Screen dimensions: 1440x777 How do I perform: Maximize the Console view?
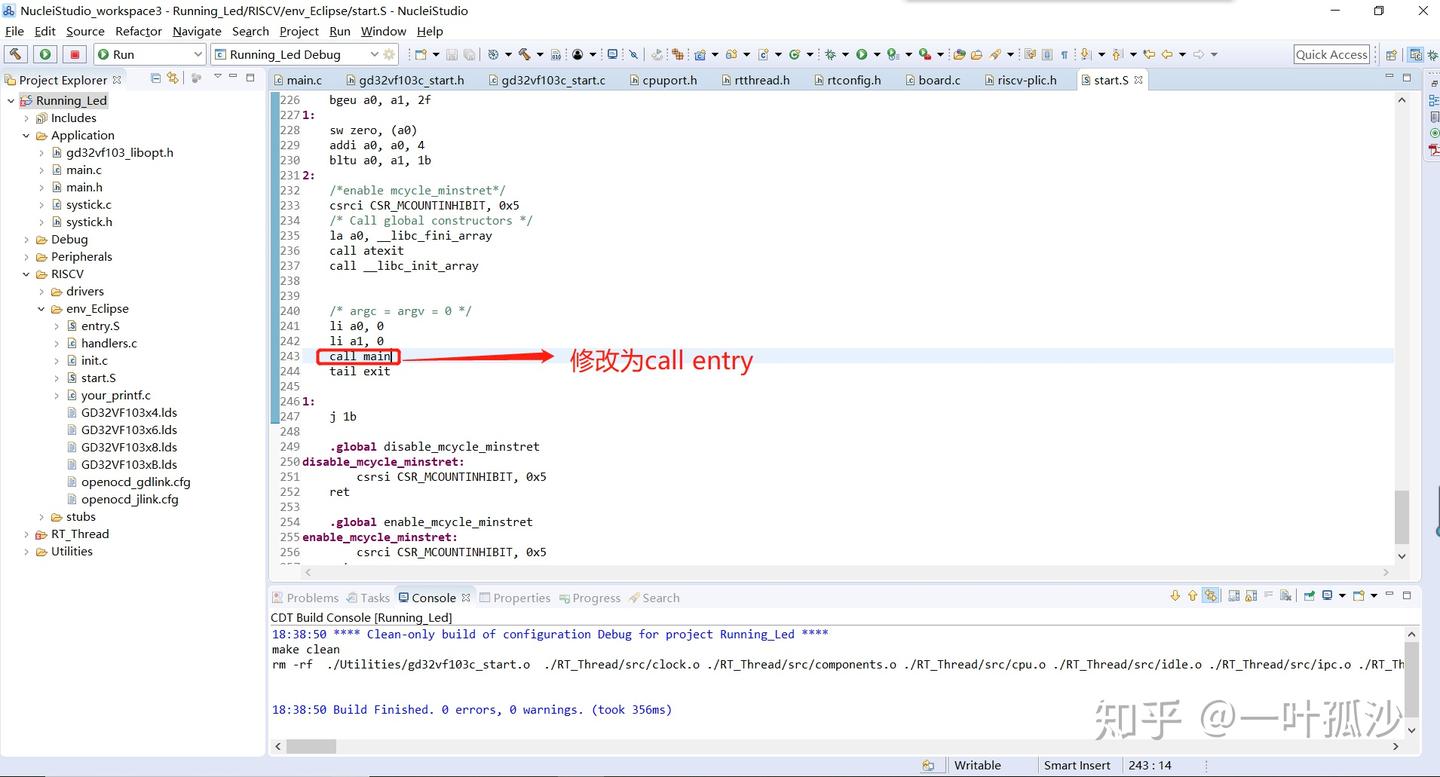(x=1405, y=596)
